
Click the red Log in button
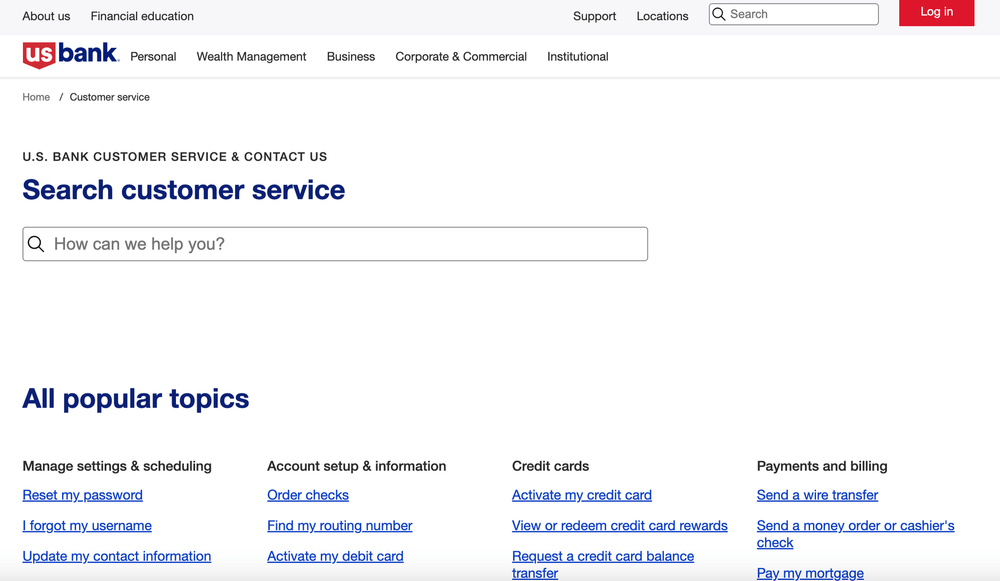coord(936,12)
